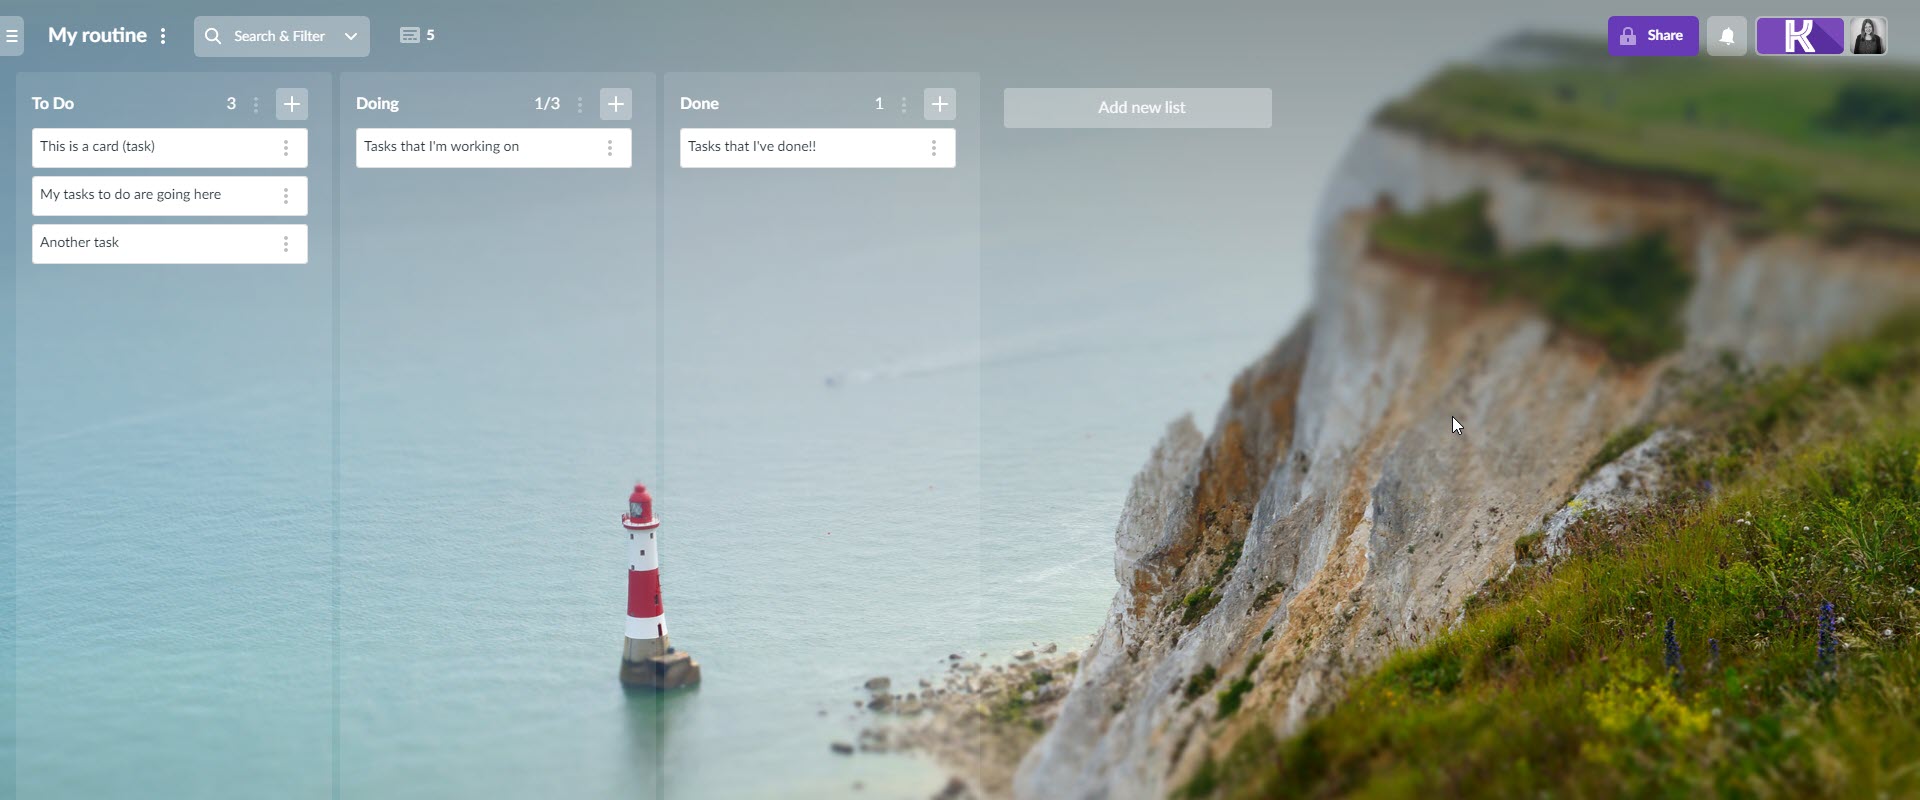Click the Done list title
1920x800 pixels.
tap(700, 103)
